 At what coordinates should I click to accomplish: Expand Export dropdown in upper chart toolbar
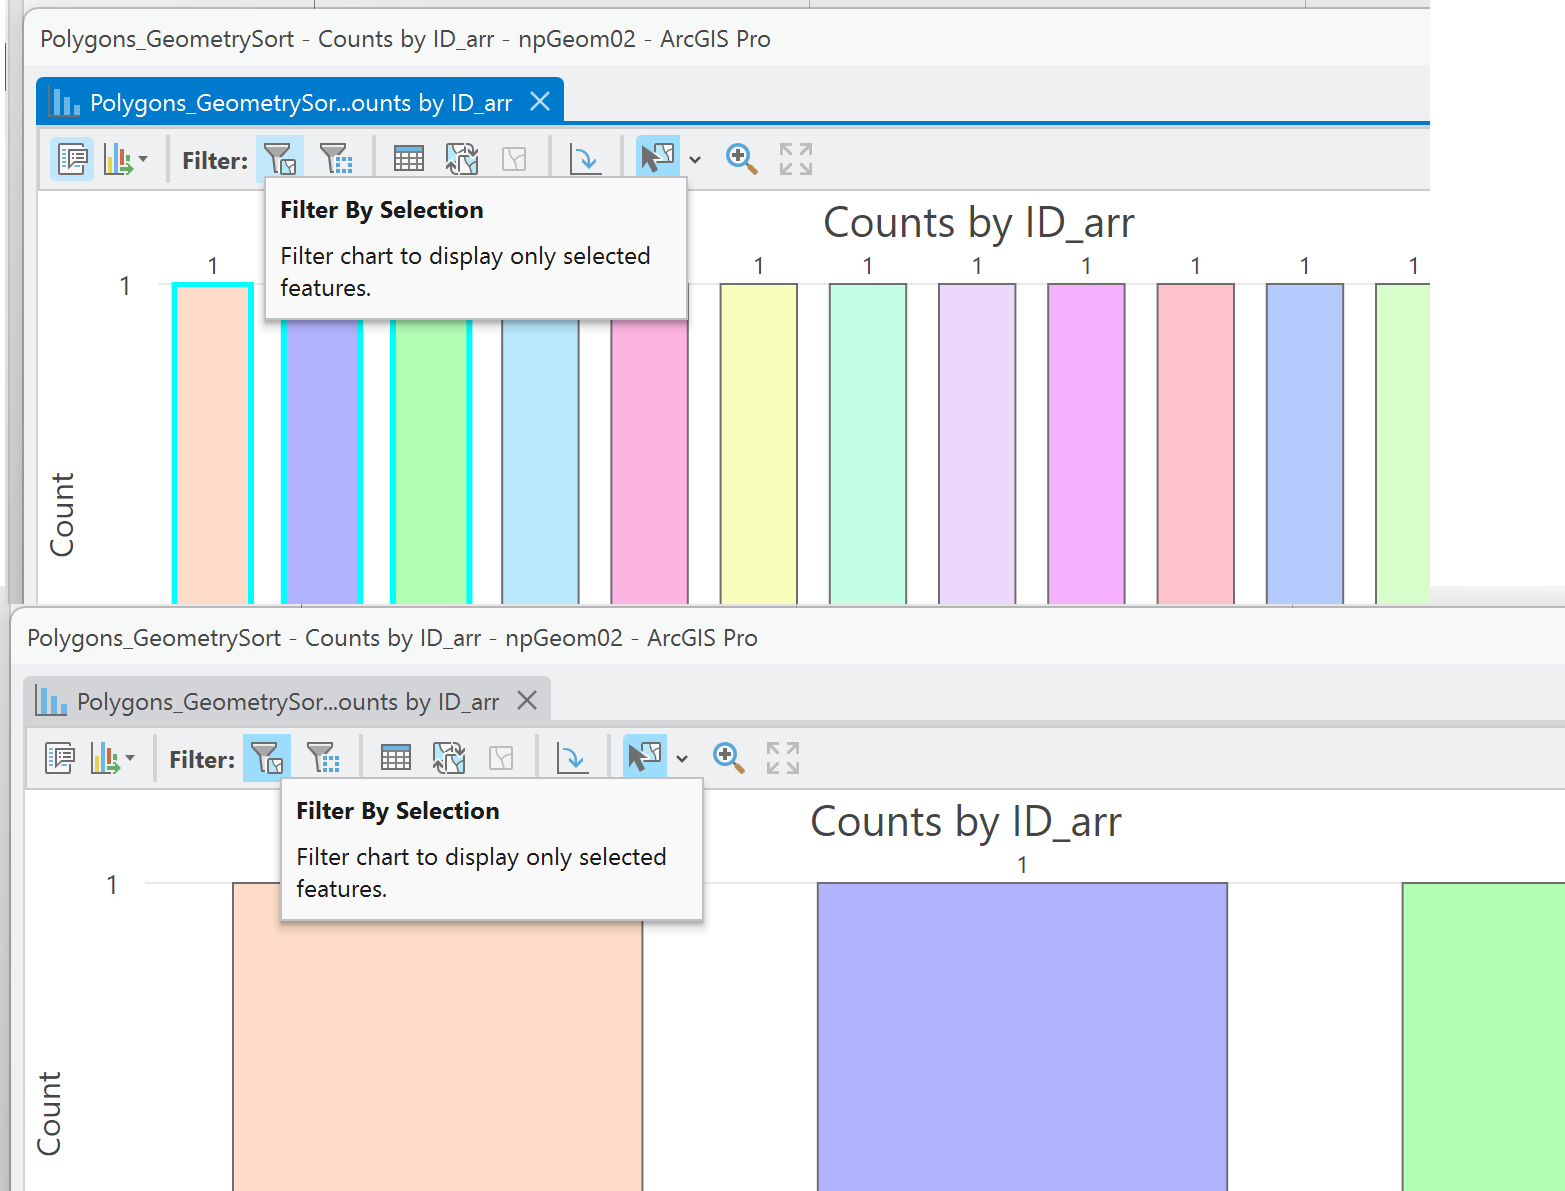click(x=127, y=159)
